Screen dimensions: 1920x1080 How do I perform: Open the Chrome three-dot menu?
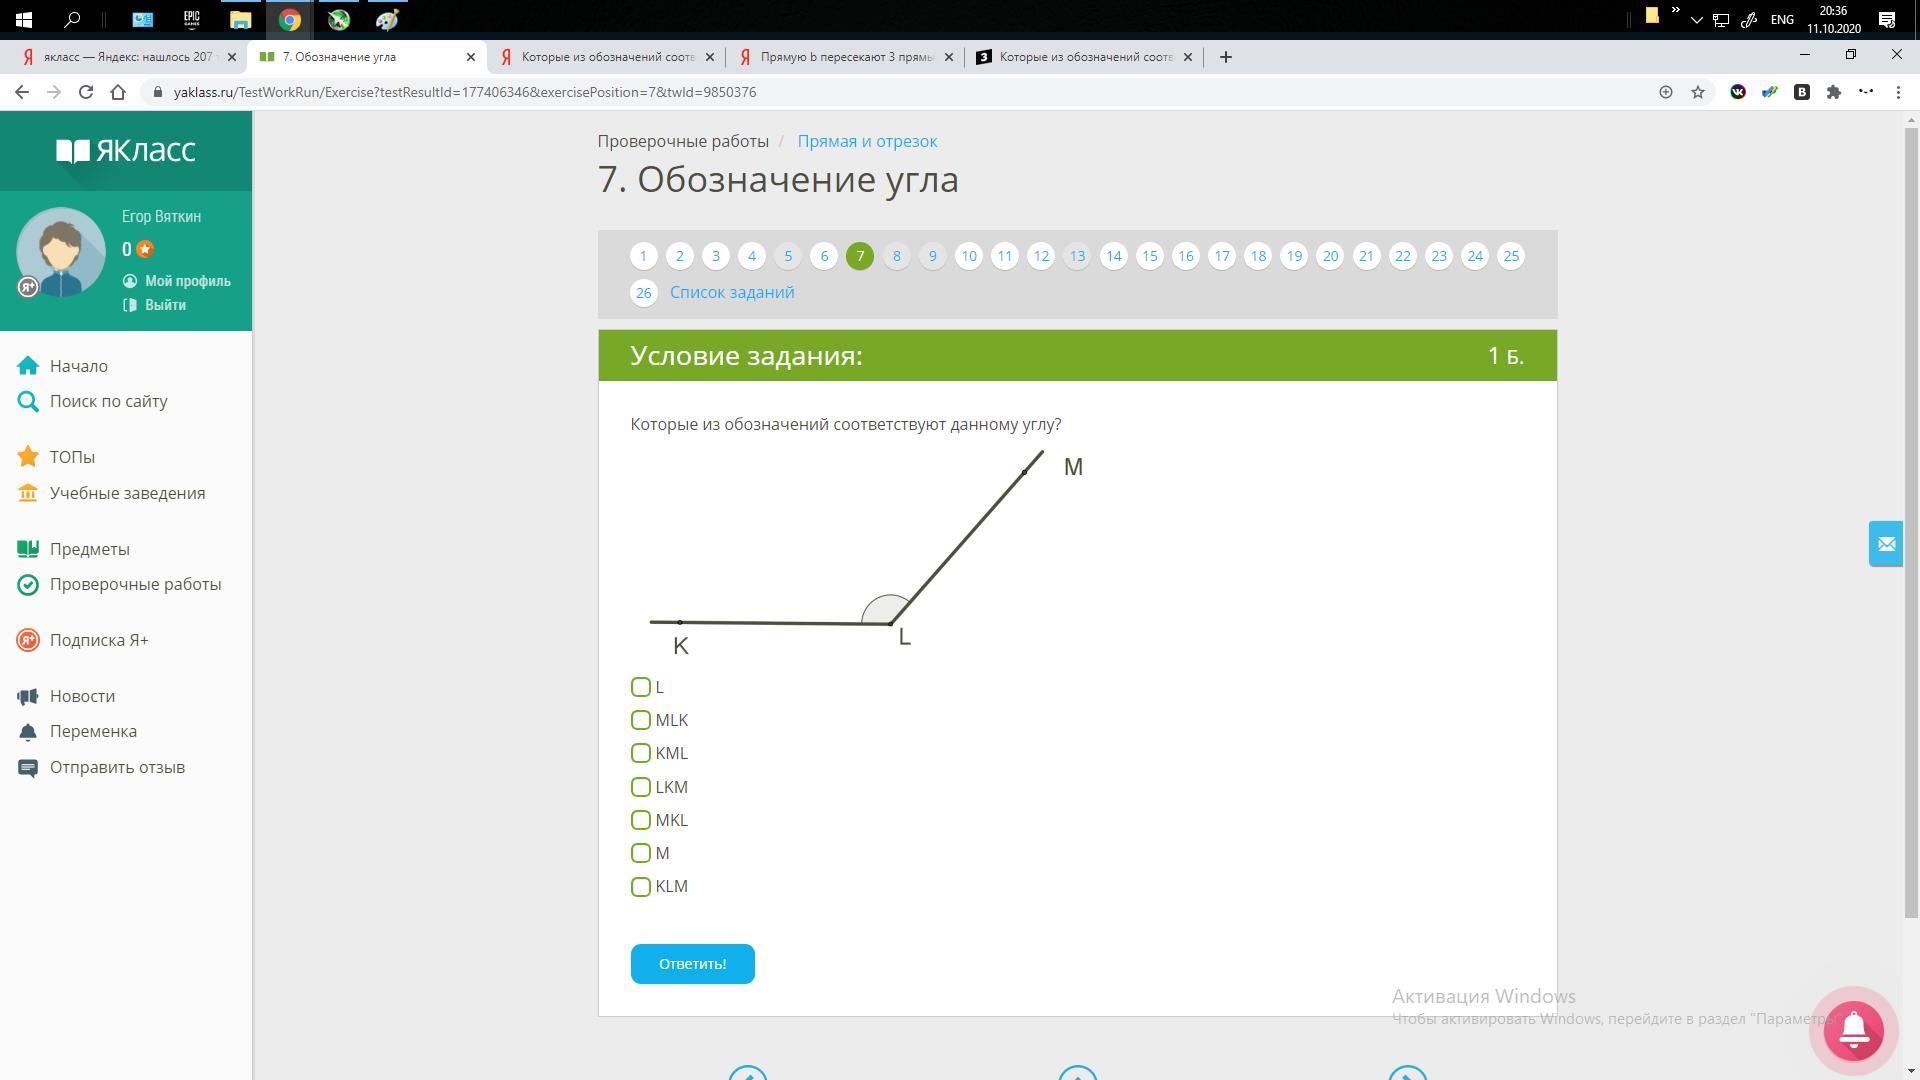click(x=1898, y=92)
